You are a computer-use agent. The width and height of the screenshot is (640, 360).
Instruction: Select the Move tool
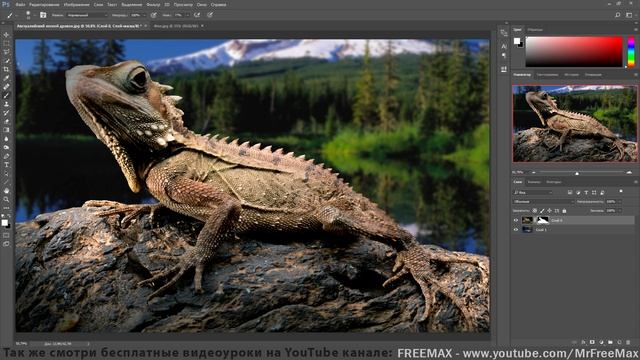pyautogui.click(x=6, y=35)
